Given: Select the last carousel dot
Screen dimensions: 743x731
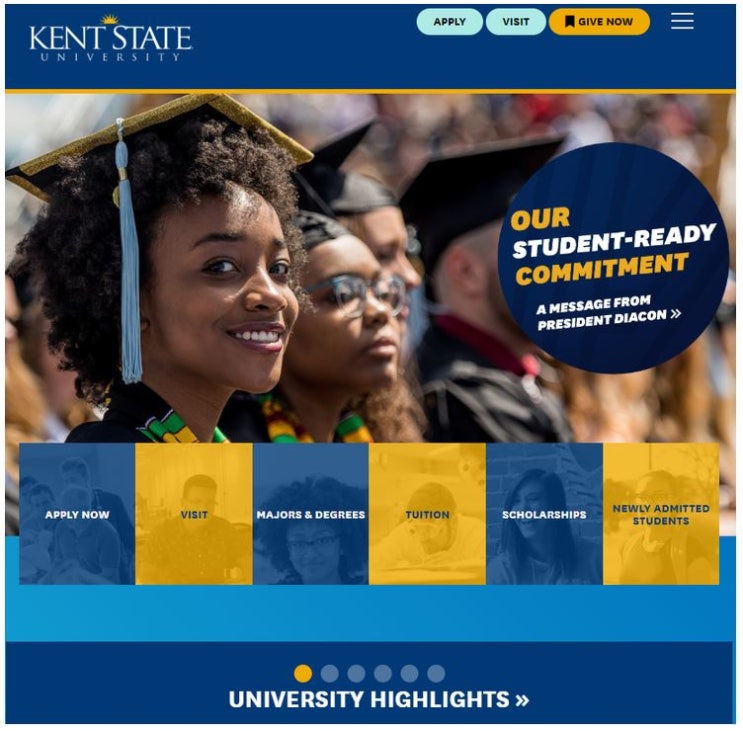Looking at the screenshot, I should point(436,673).
